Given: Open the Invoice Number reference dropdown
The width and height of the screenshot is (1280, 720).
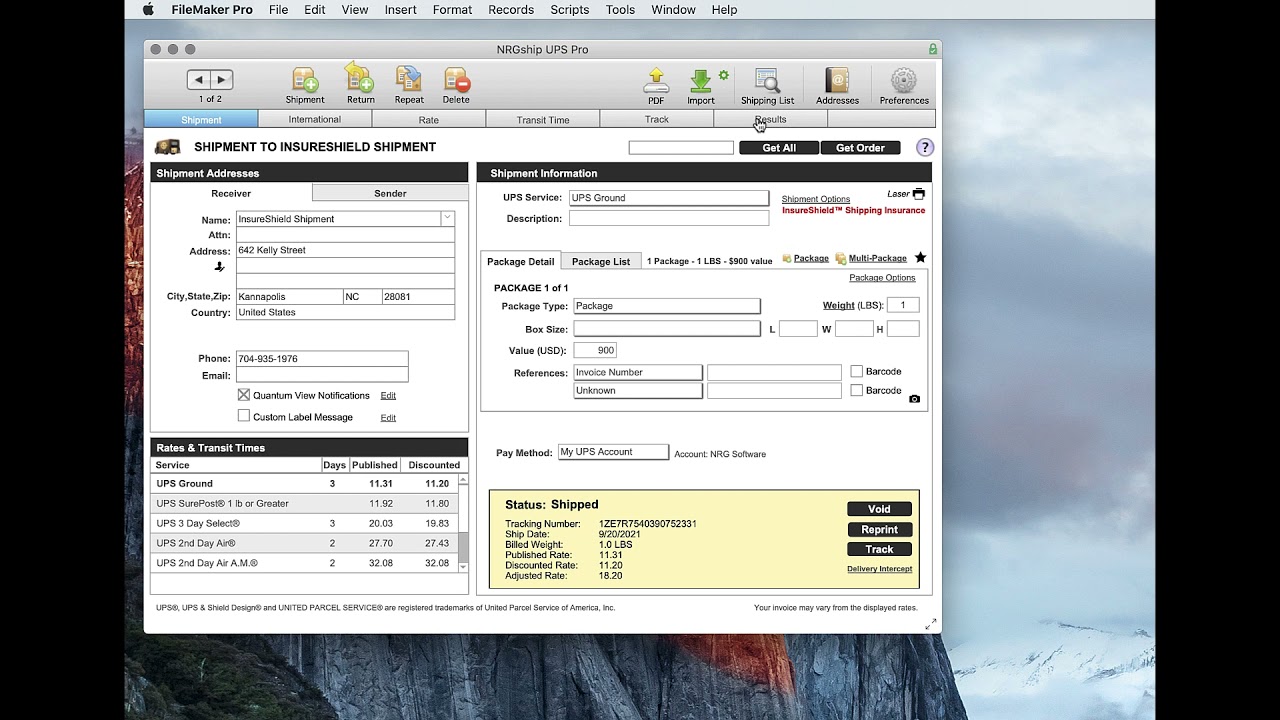Looking at the screenshot, I should pos(638,372).
